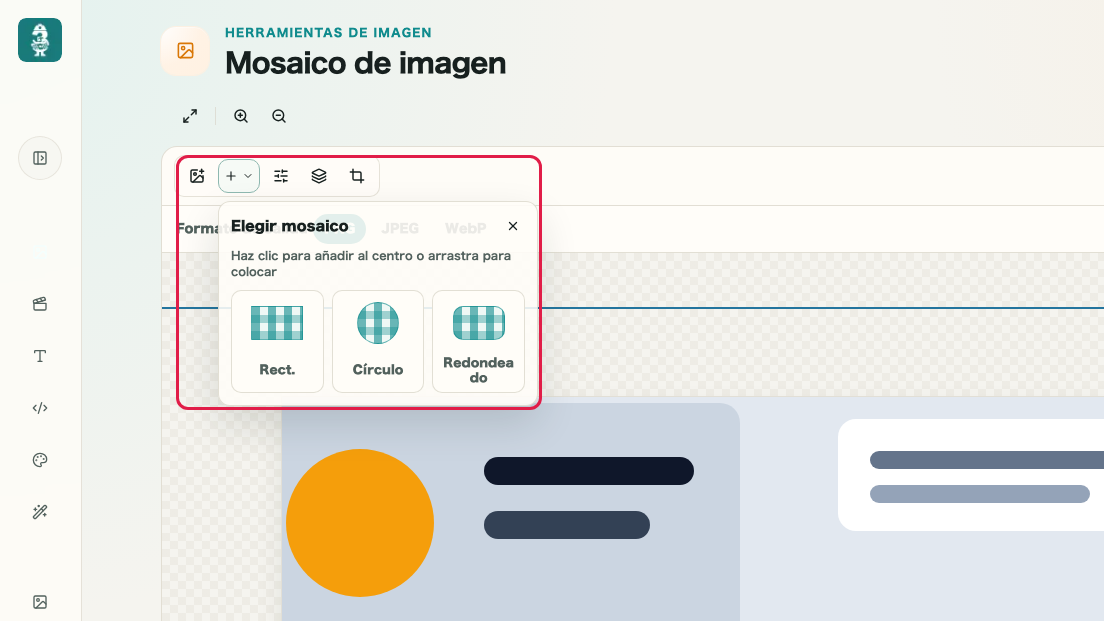
Task: Add a Redondeado mosaic shape
Action: (x=479, y=341)
